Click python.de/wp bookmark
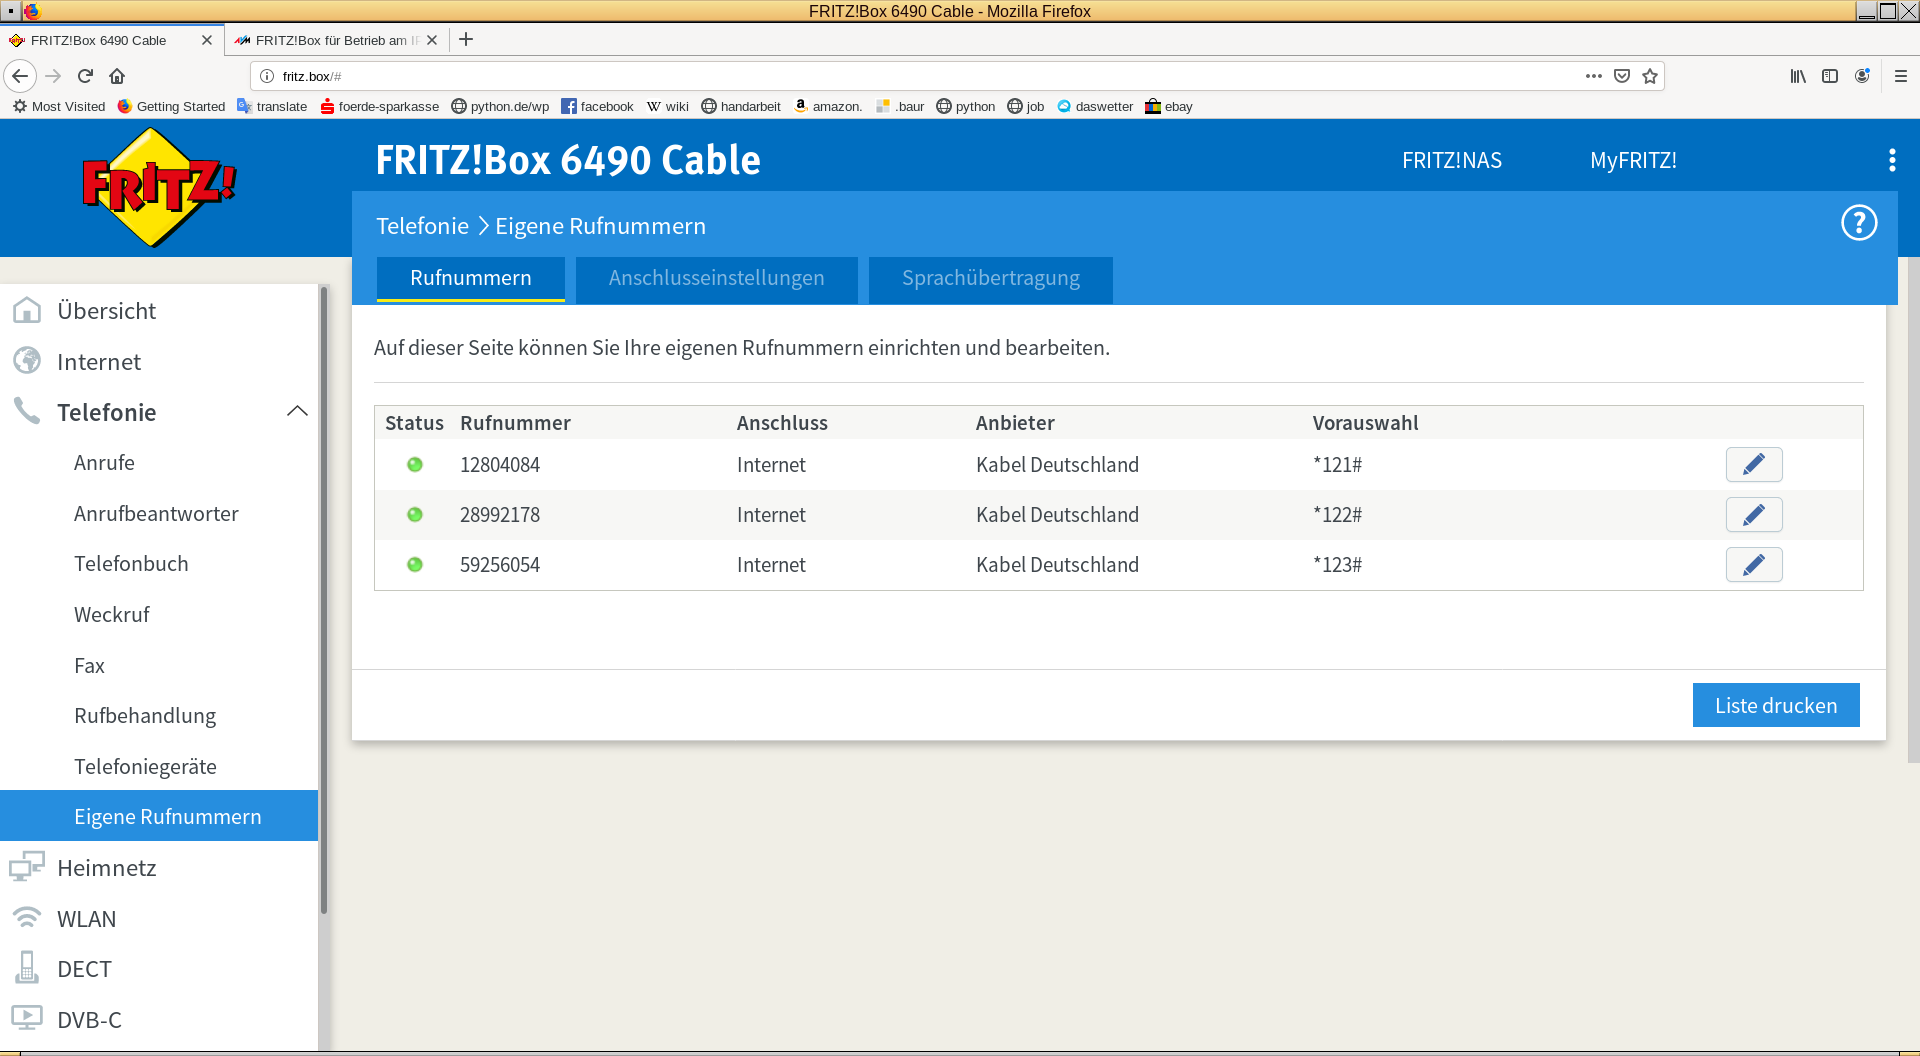Screen dimensions: 1920x1056 click(x=500, y=106)
